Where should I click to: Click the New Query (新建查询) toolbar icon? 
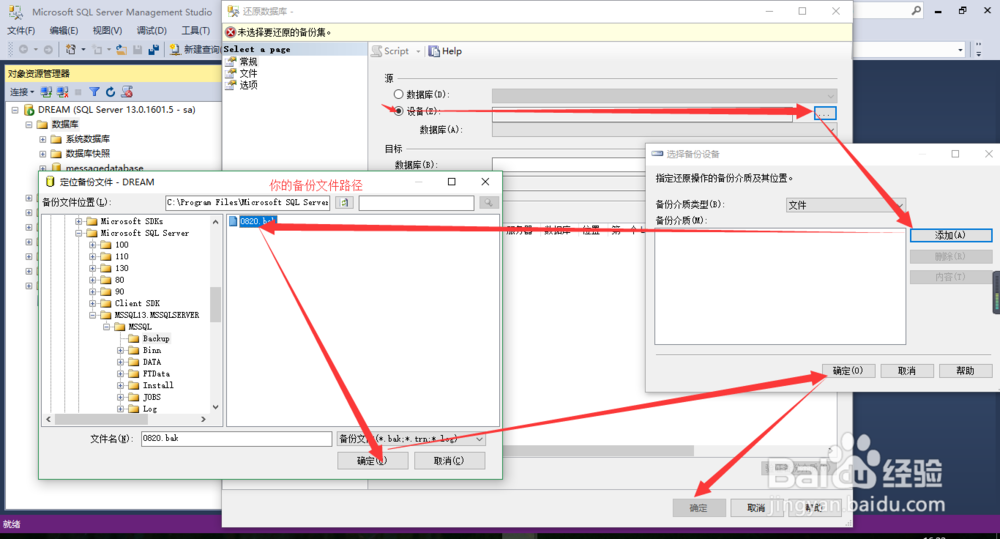(175, 50)
